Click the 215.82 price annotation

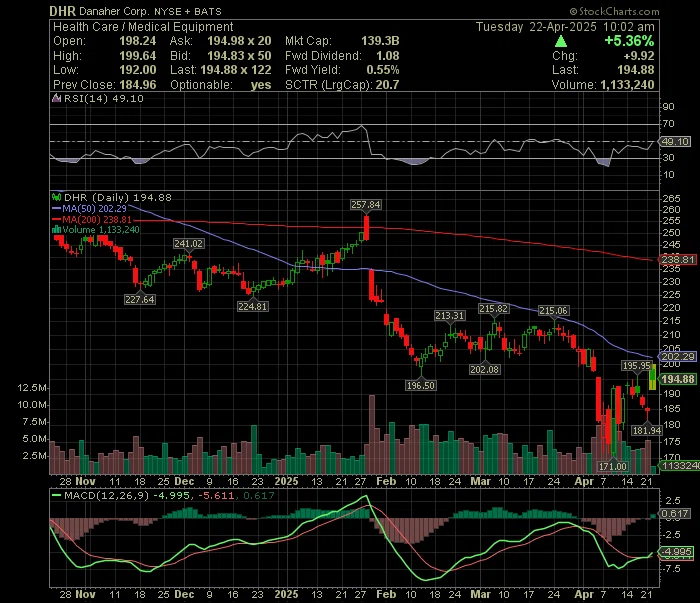493,308
